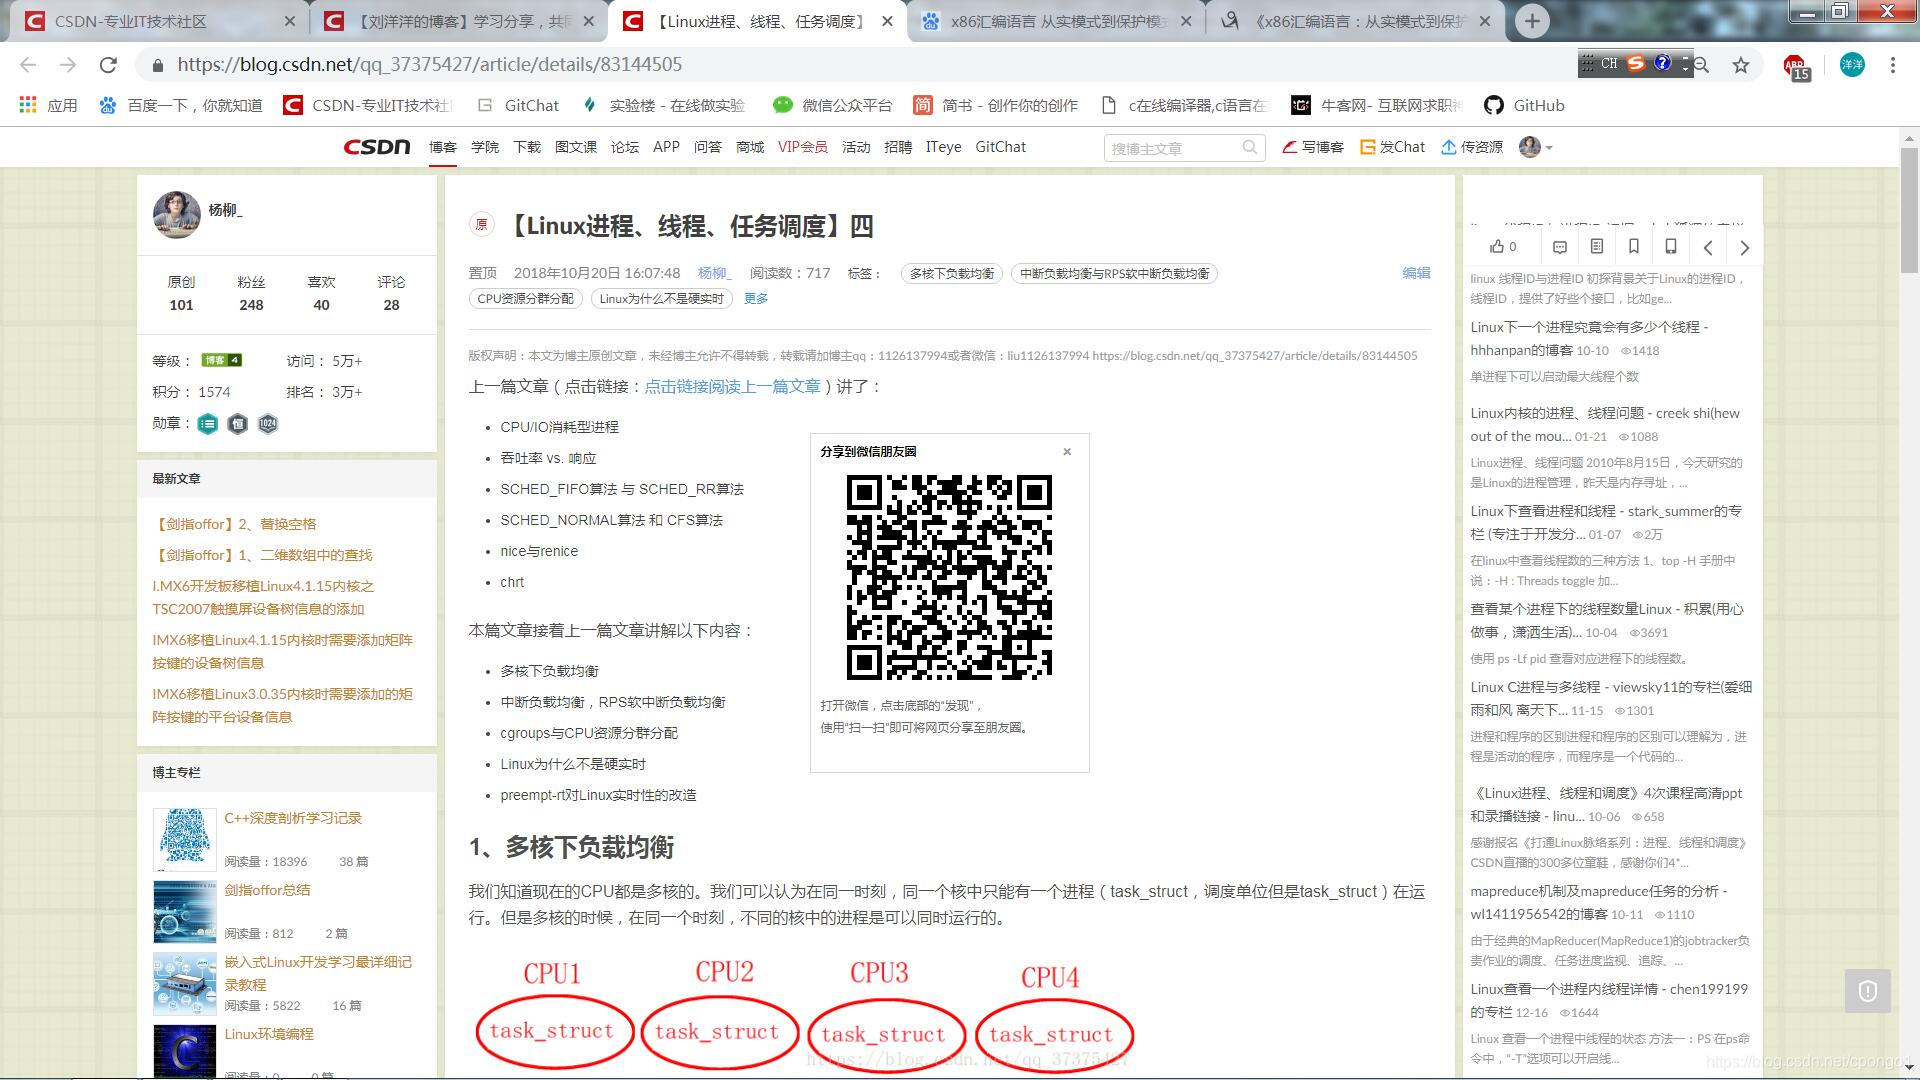Screen dimensions: 1920x1080
Task: Click 写博客 to write a blog
Action: click(x=1313, y=147)
